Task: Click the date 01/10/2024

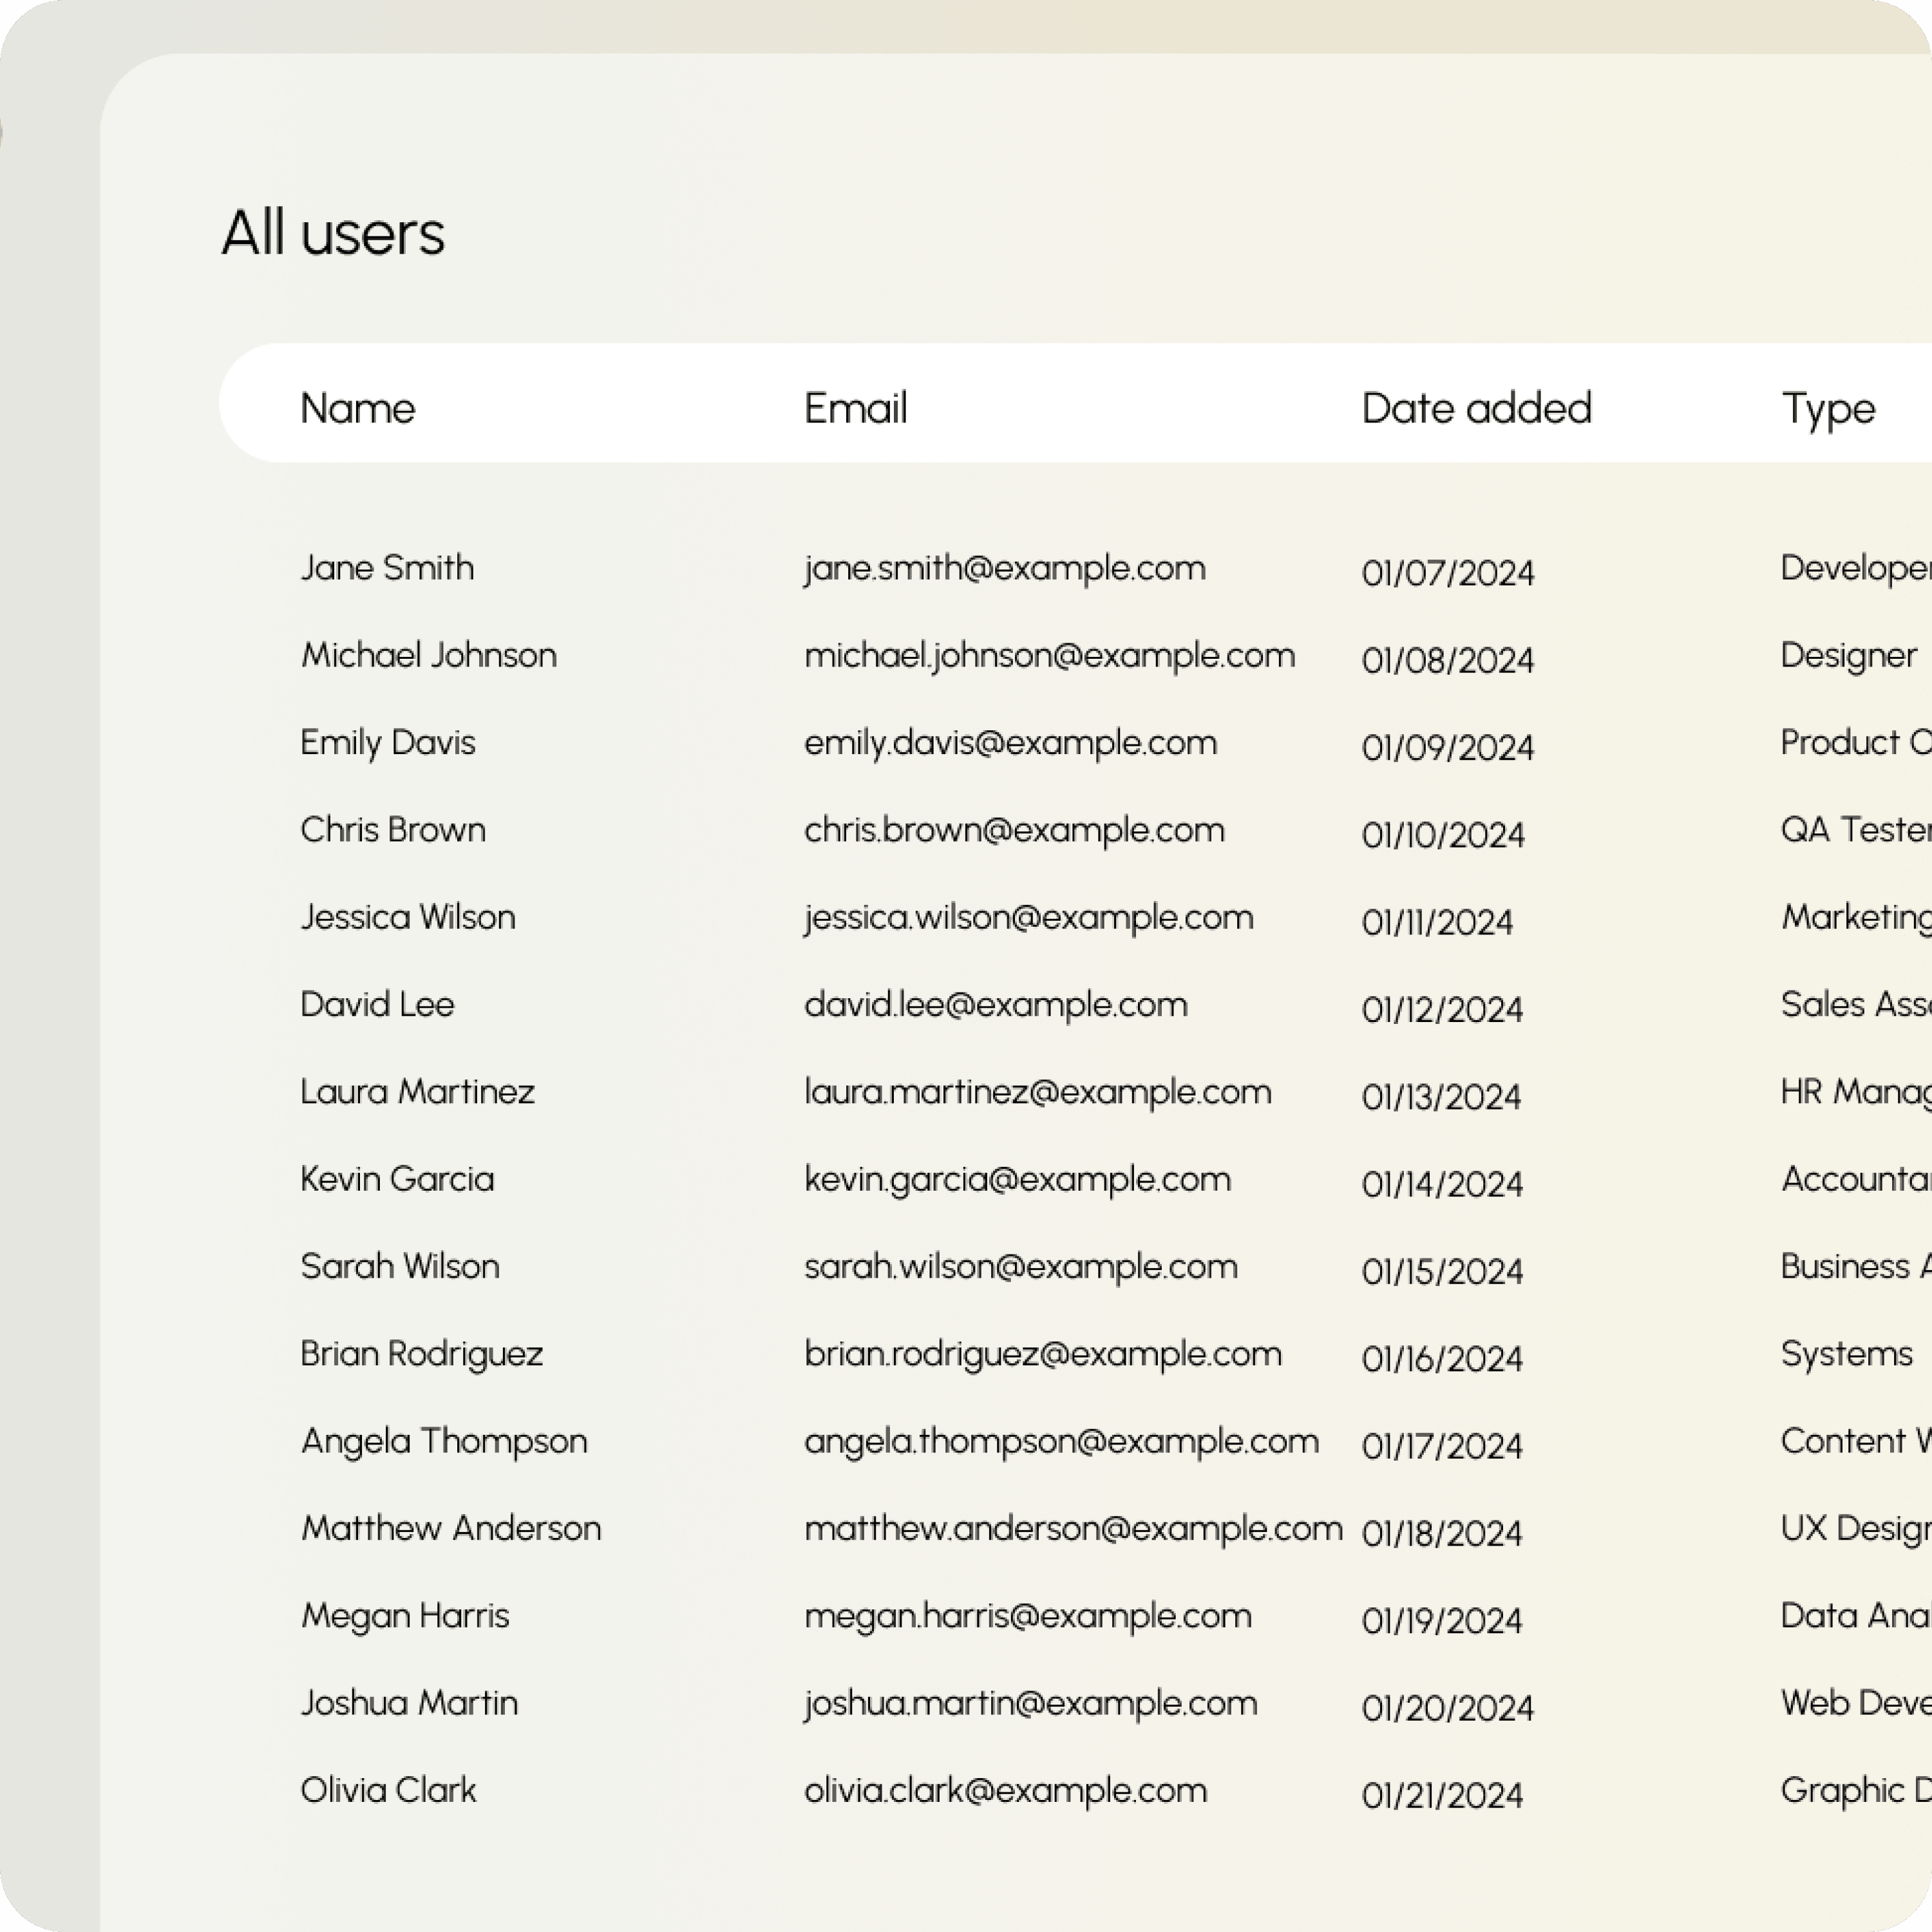Action: click(x=1443, y=835)
